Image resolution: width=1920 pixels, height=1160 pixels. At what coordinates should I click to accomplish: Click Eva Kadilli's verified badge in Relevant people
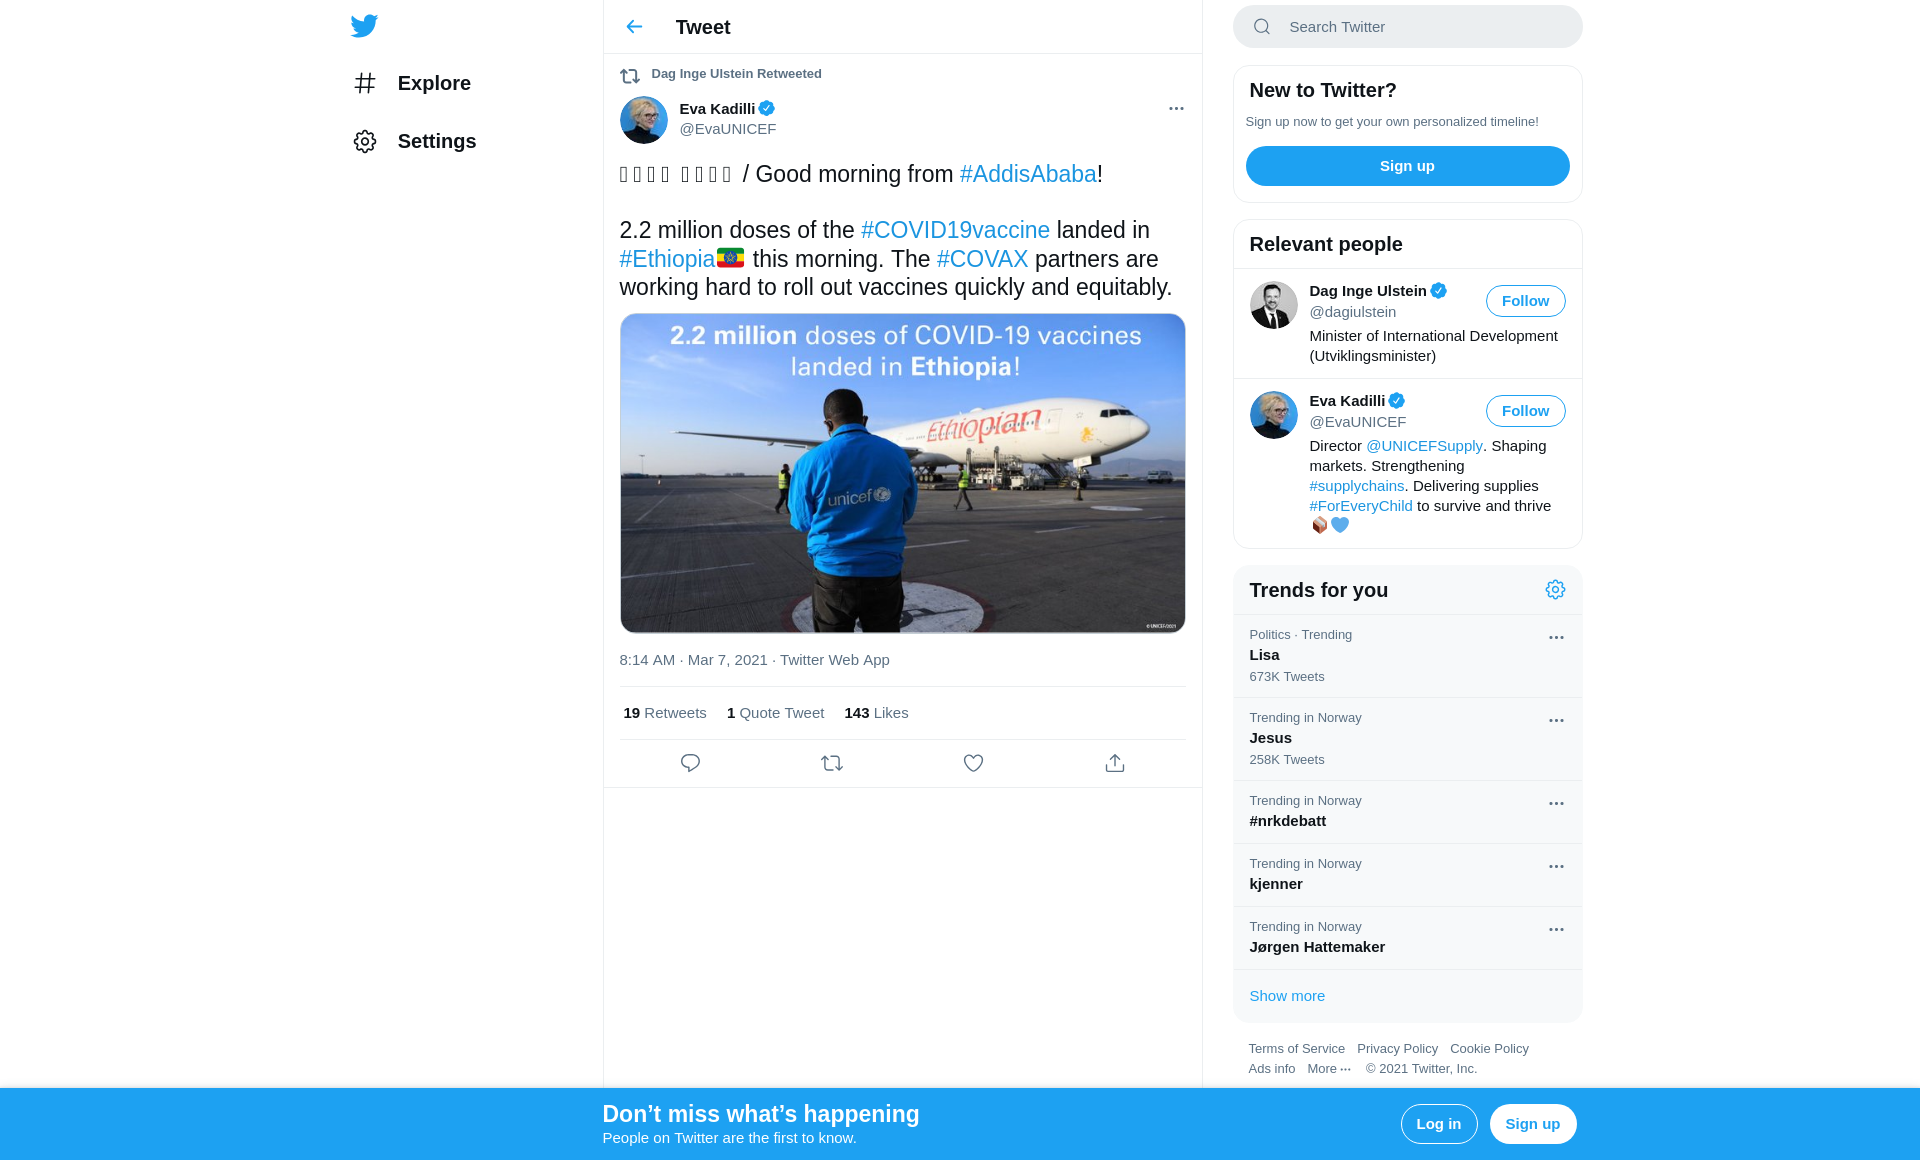[x=1396, y=401]
